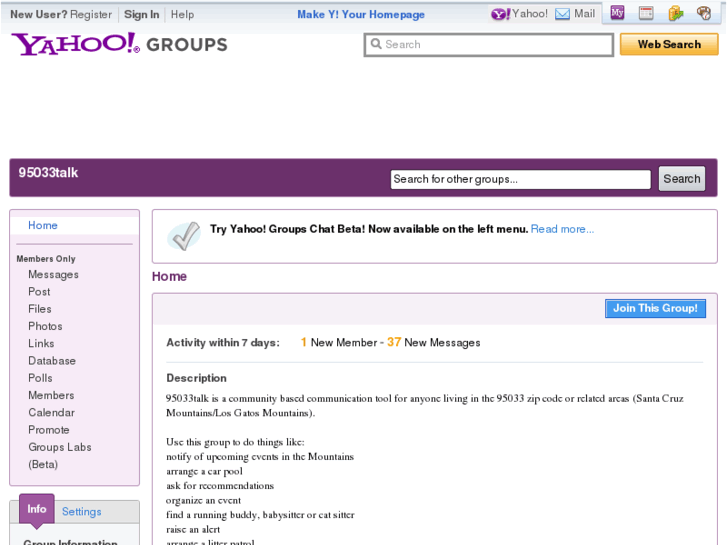The width and height of the screenshot is (727, 545).
Task: Open the calendar icon in top toolbar
Action: (646, 13)
